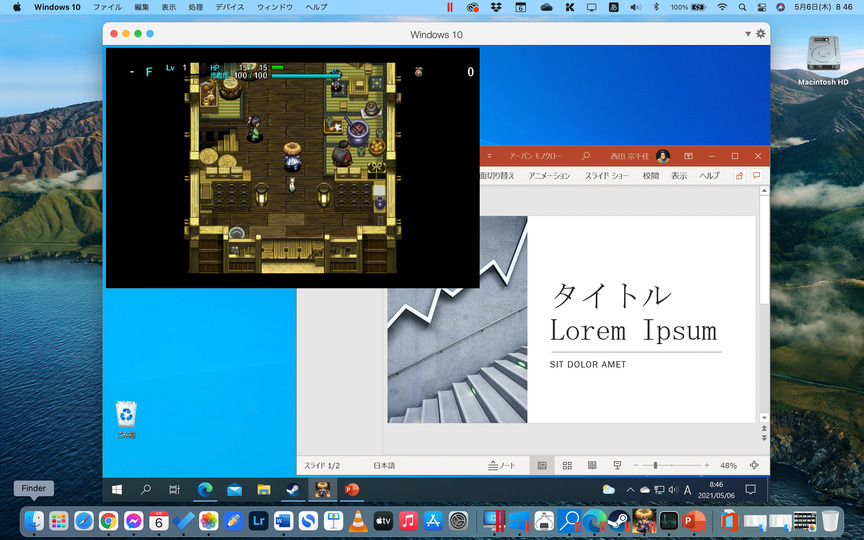
Task: Open Task View on Windows taskbar
Action: click(x=174, y=489)
